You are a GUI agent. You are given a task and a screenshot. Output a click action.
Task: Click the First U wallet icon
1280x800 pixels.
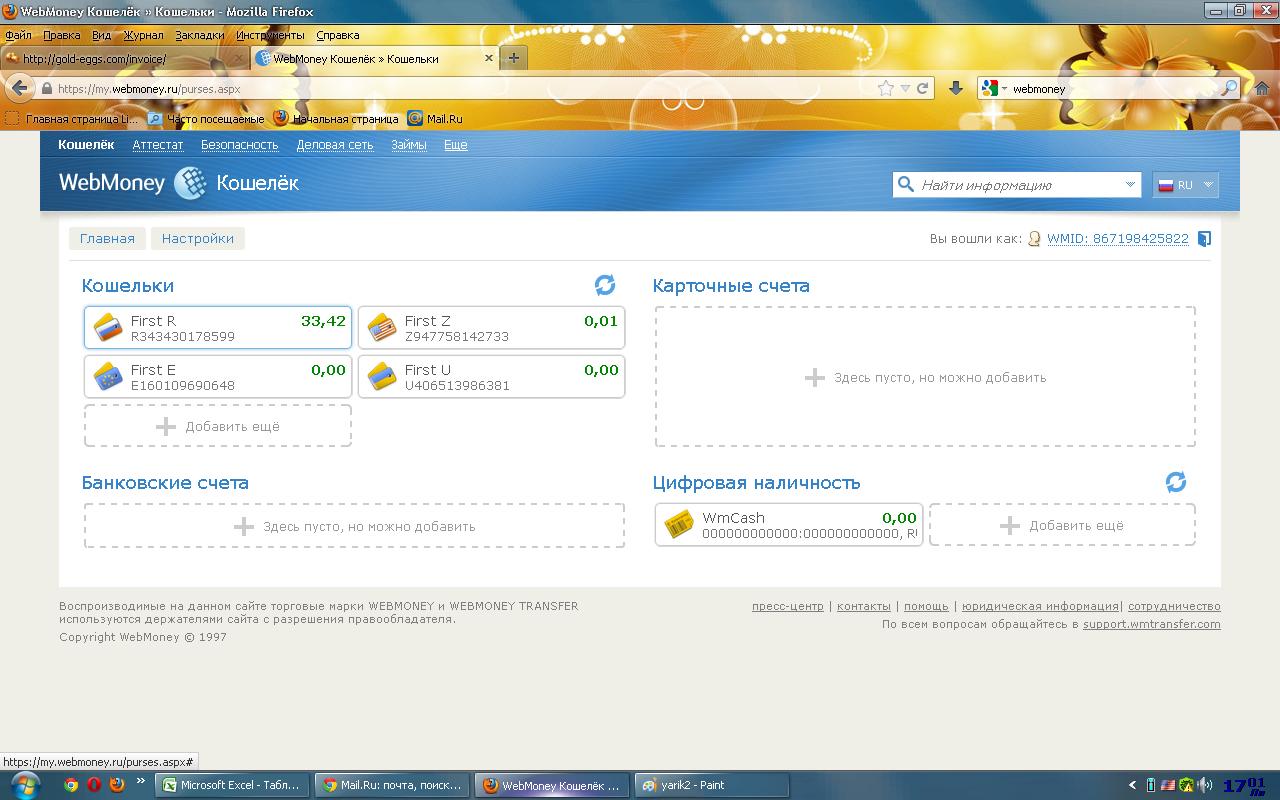click(x=382, y=376)
